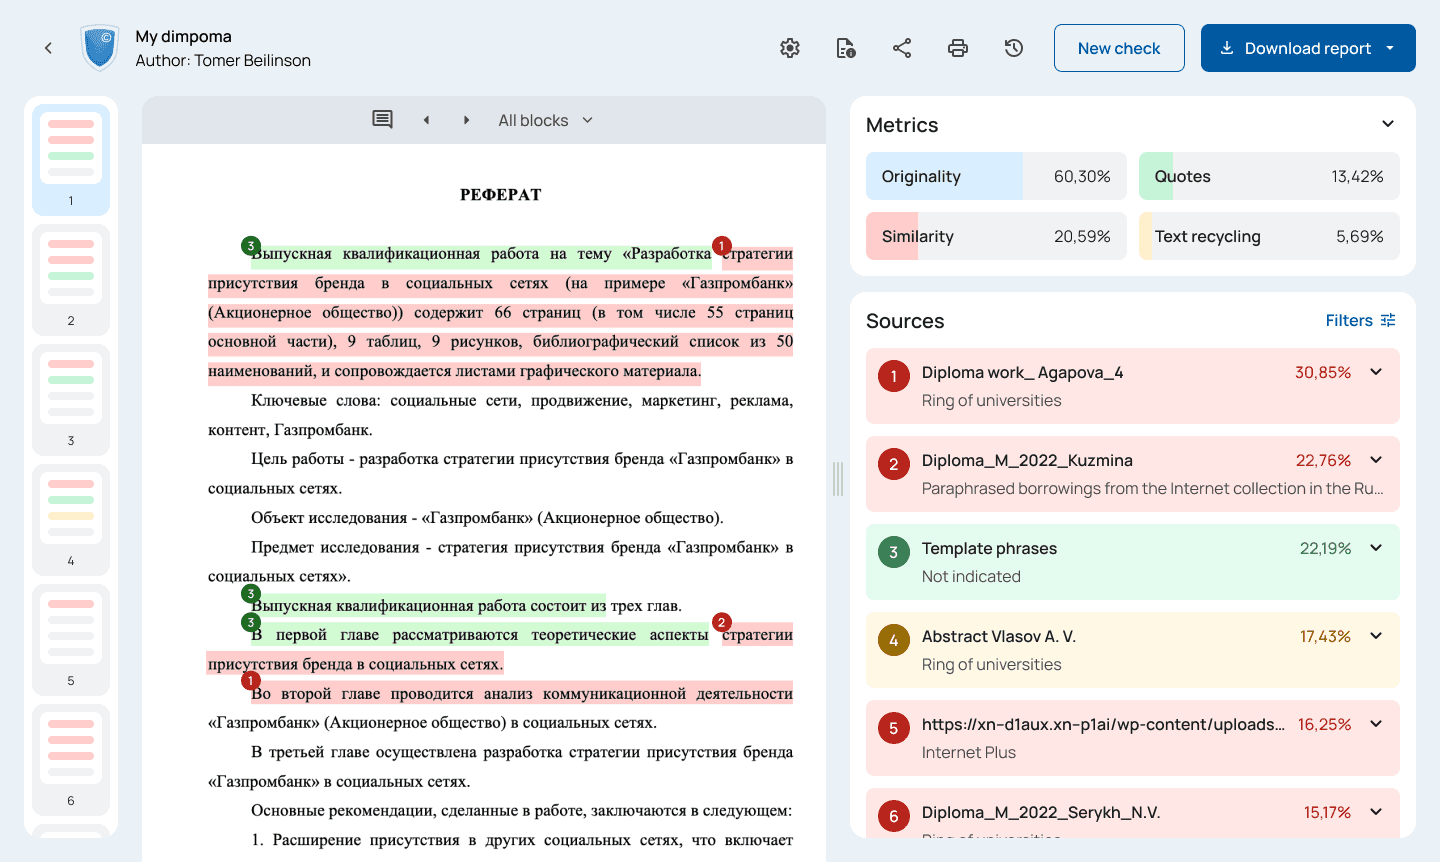Click red badge 6 for Diploma_M_2022_Serykh_N.V.
1440x862 pixels.
tap(894, 816)
